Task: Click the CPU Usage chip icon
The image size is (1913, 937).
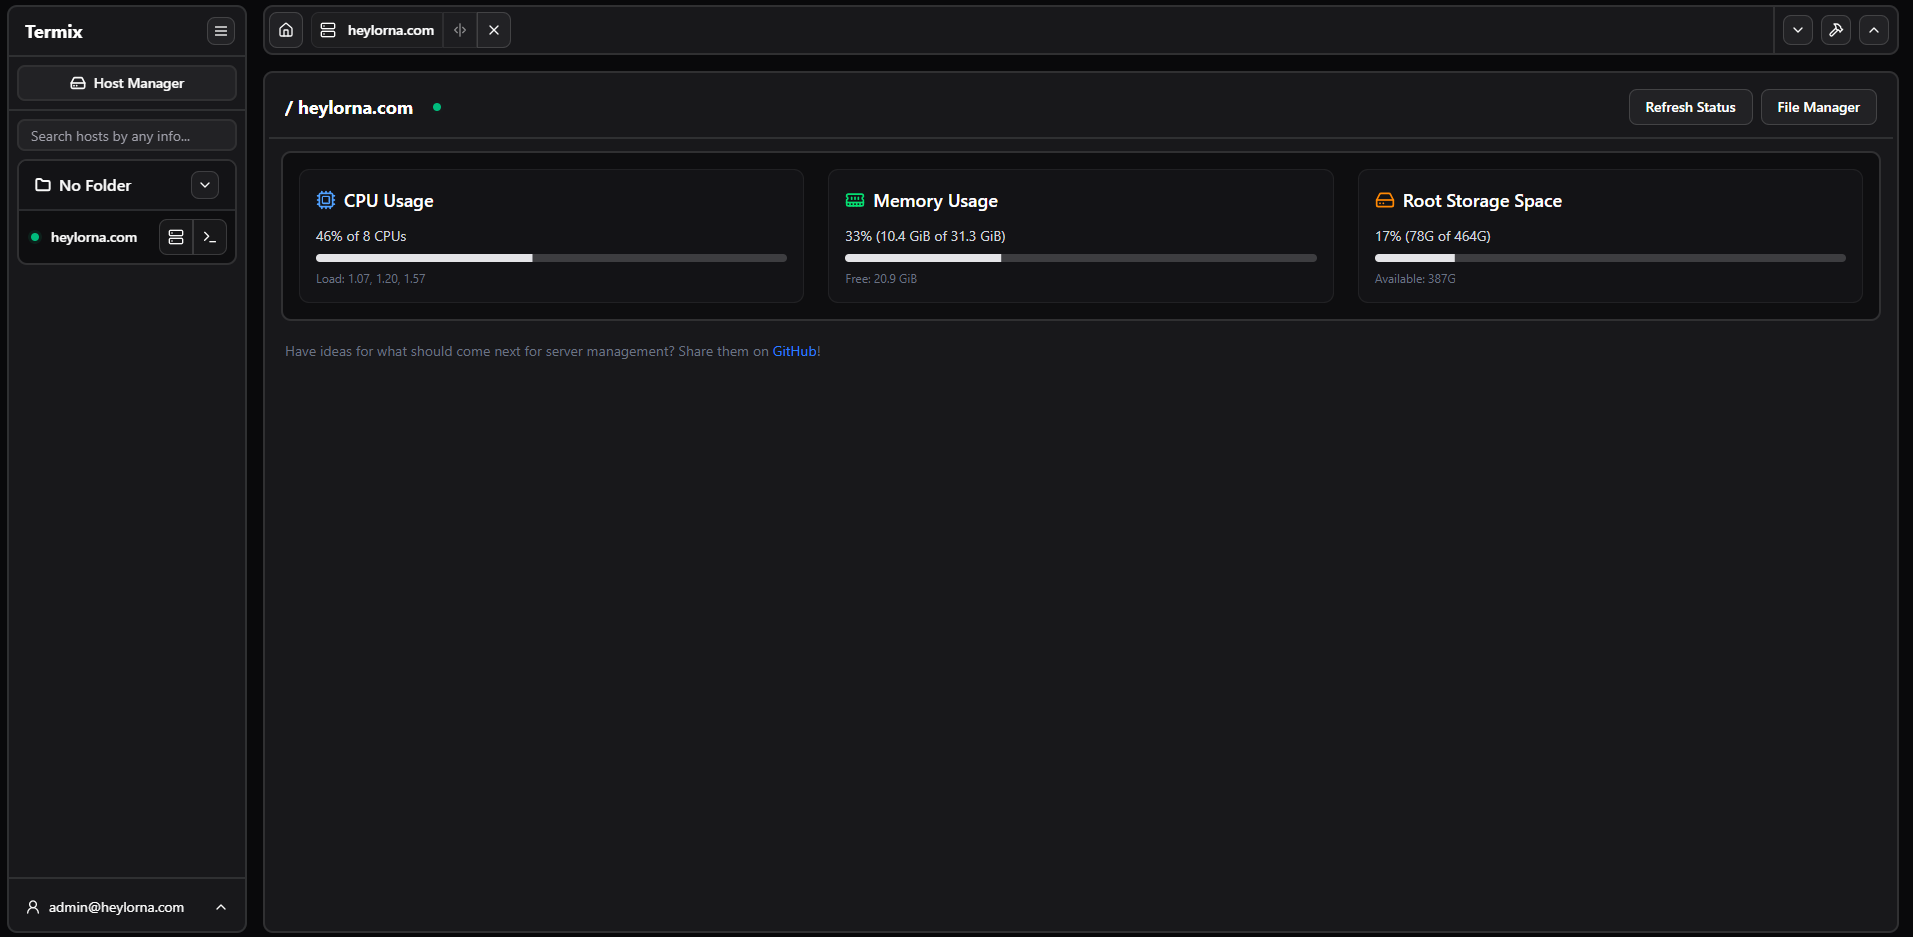Action: (326, 200)
